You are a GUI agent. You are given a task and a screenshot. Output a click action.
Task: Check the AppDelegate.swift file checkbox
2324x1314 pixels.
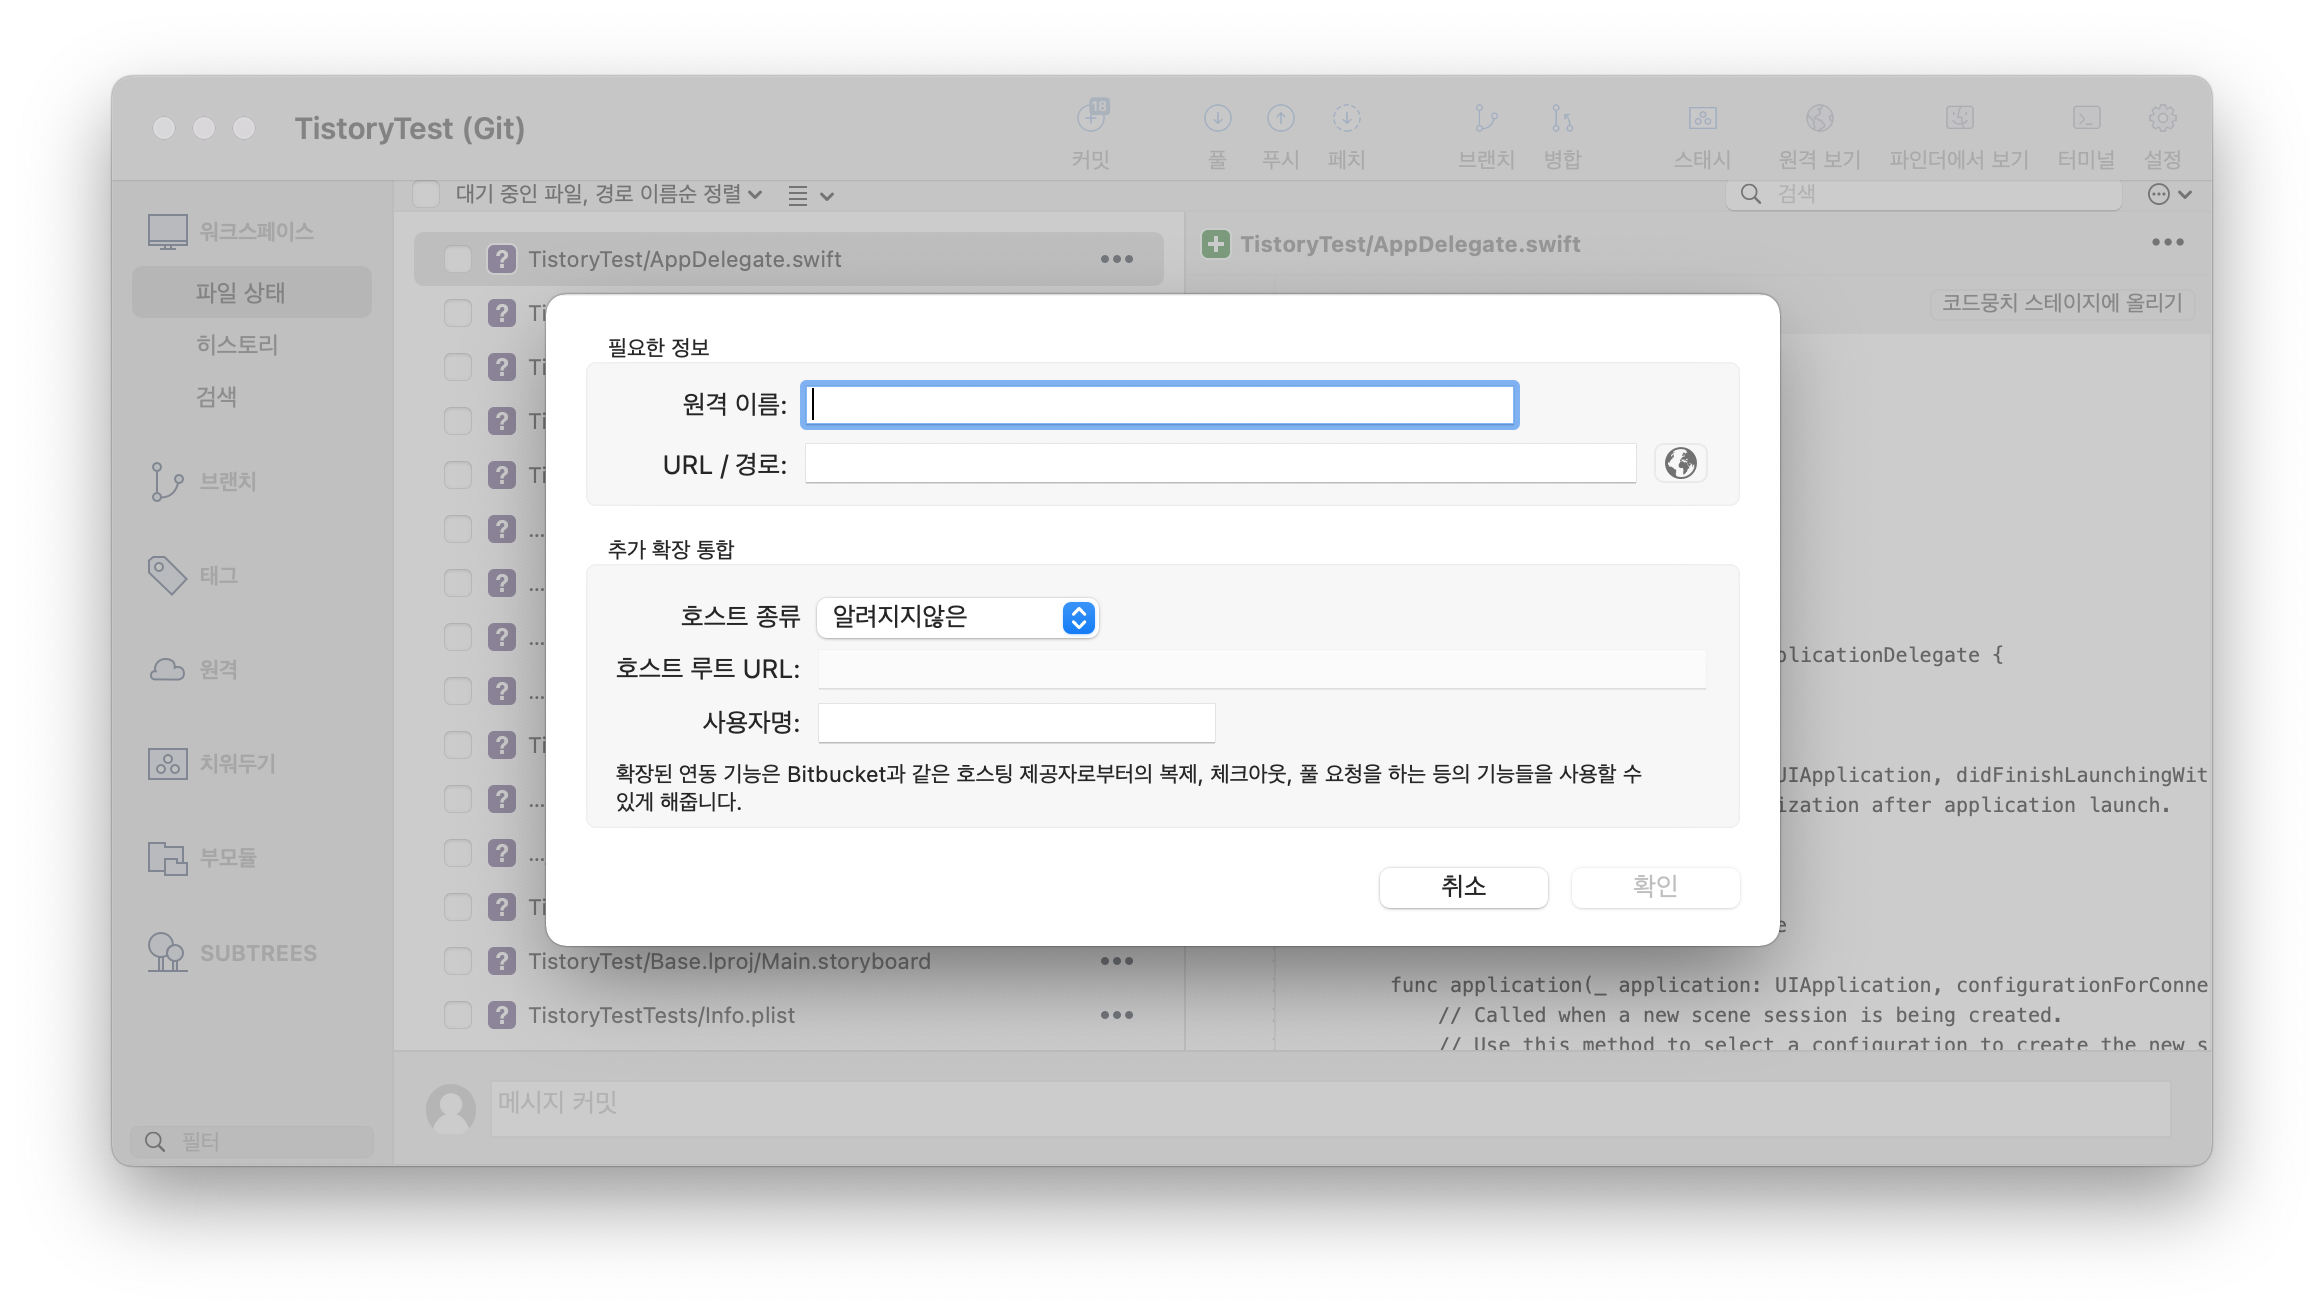point(458,260)
